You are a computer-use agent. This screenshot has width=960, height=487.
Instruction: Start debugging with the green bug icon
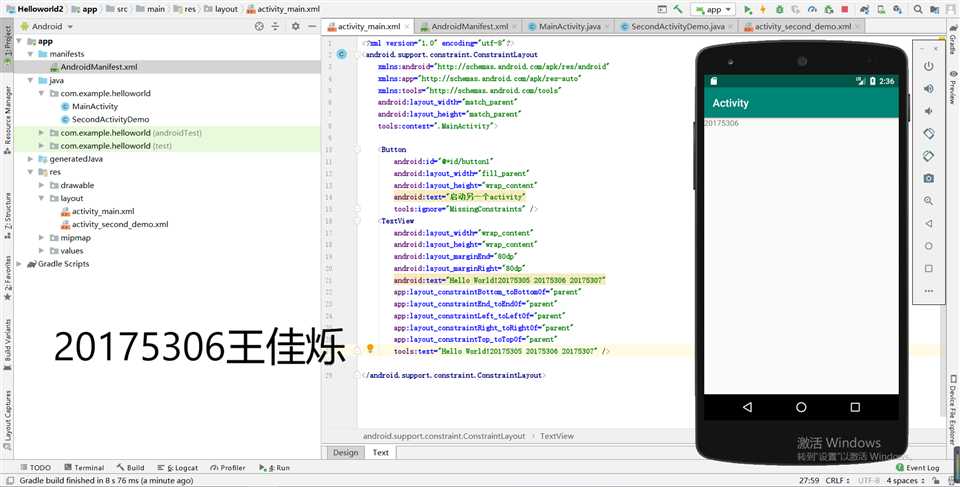point(779,9)
